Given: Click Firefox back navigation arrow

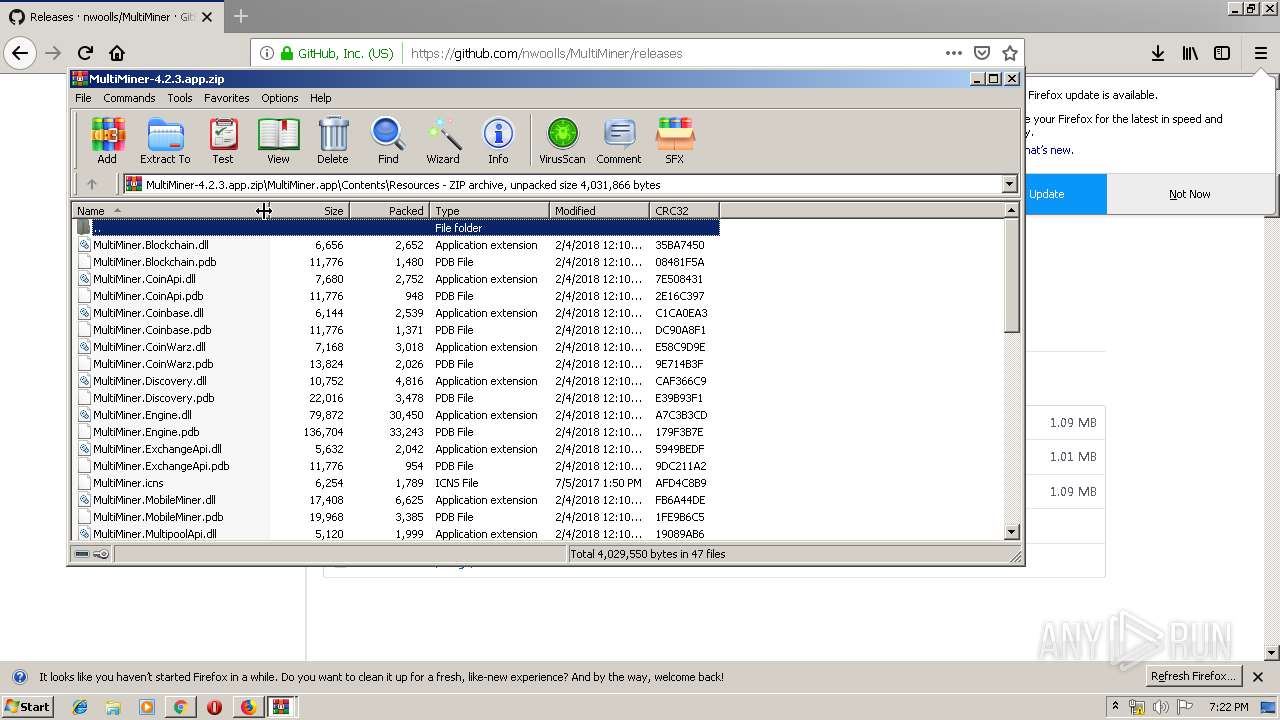Looking at the screenshot, I should coord(20,53).
